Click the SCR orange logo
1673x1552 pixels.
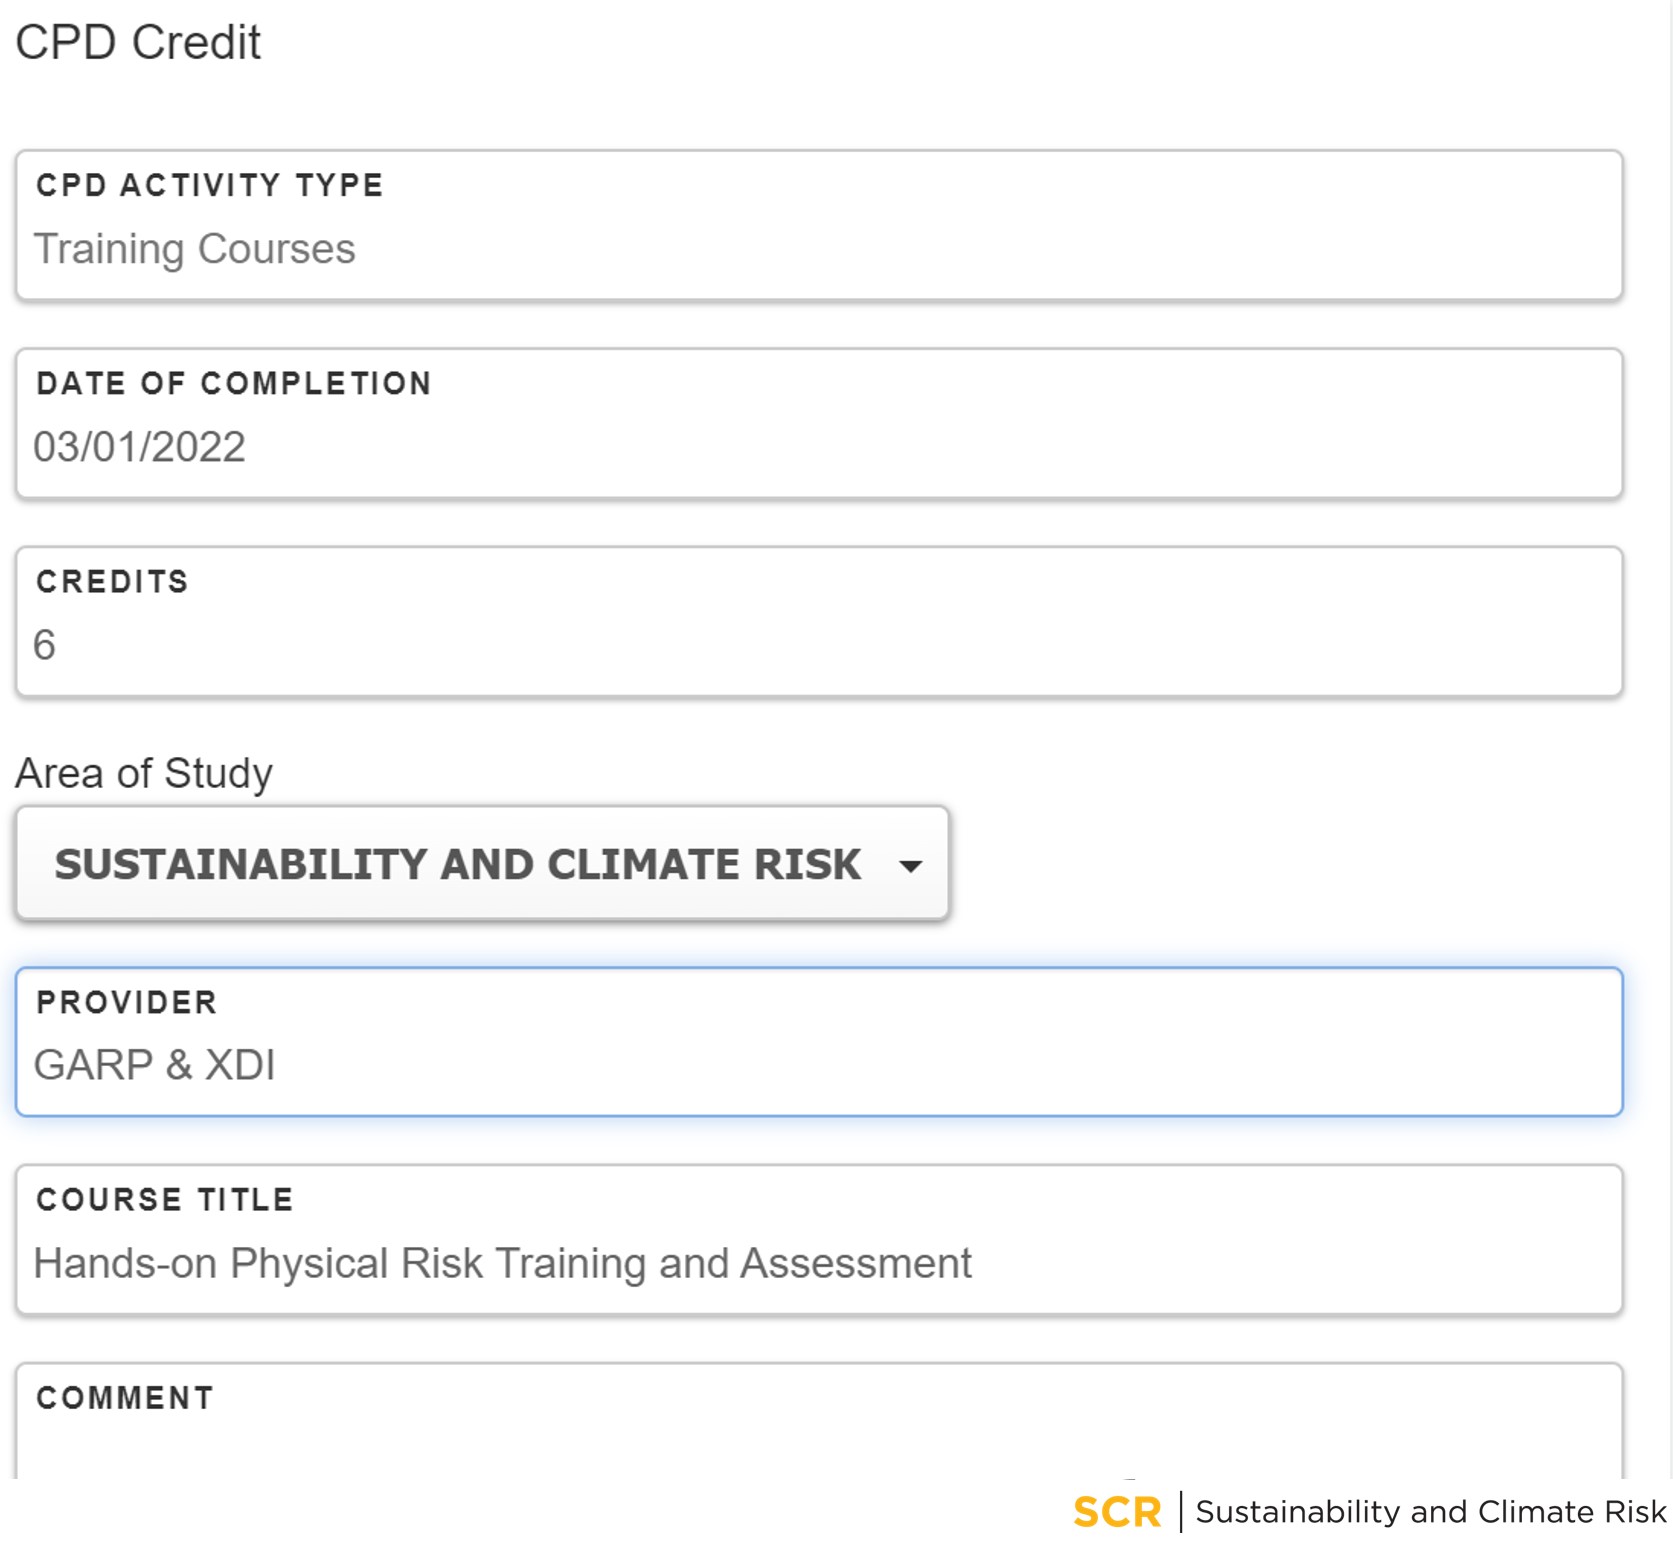[x=1117, y=1512]
